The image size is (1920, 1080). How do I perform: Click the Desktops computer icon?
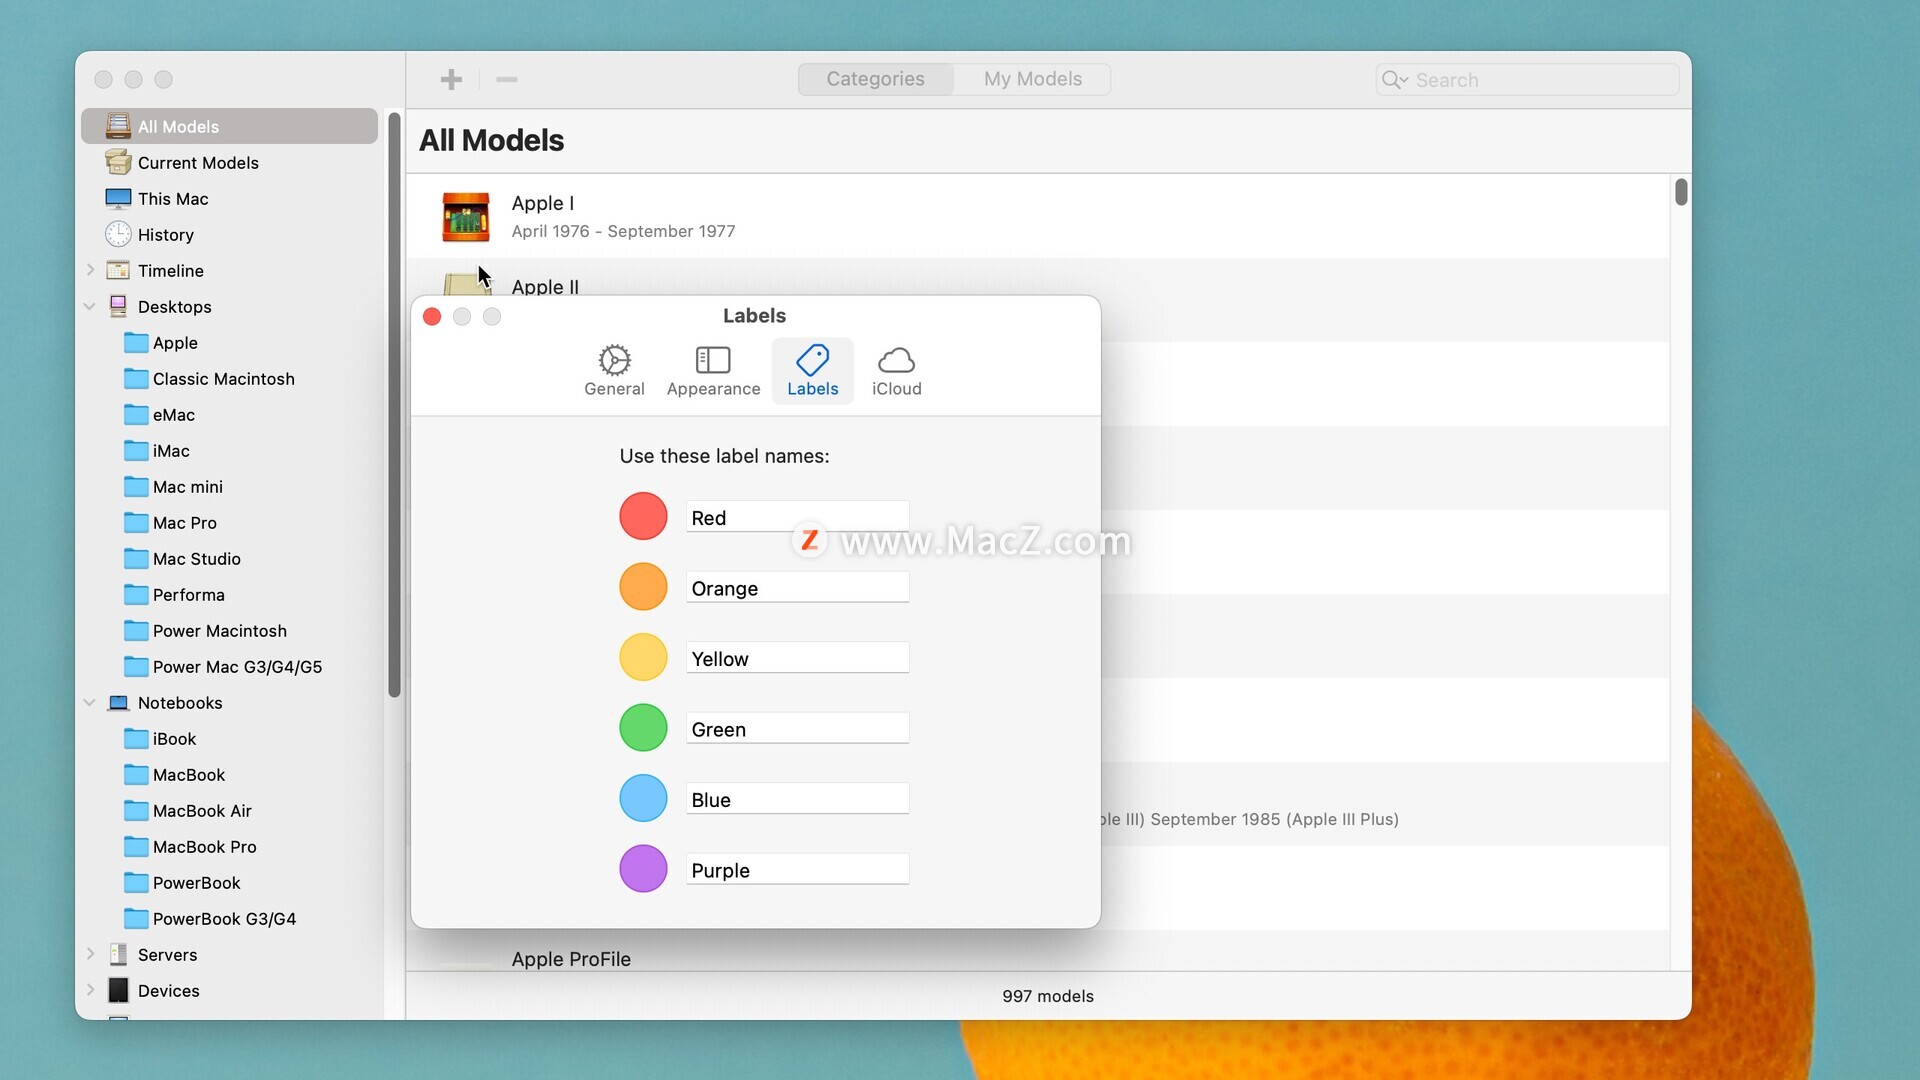point(118,306)
